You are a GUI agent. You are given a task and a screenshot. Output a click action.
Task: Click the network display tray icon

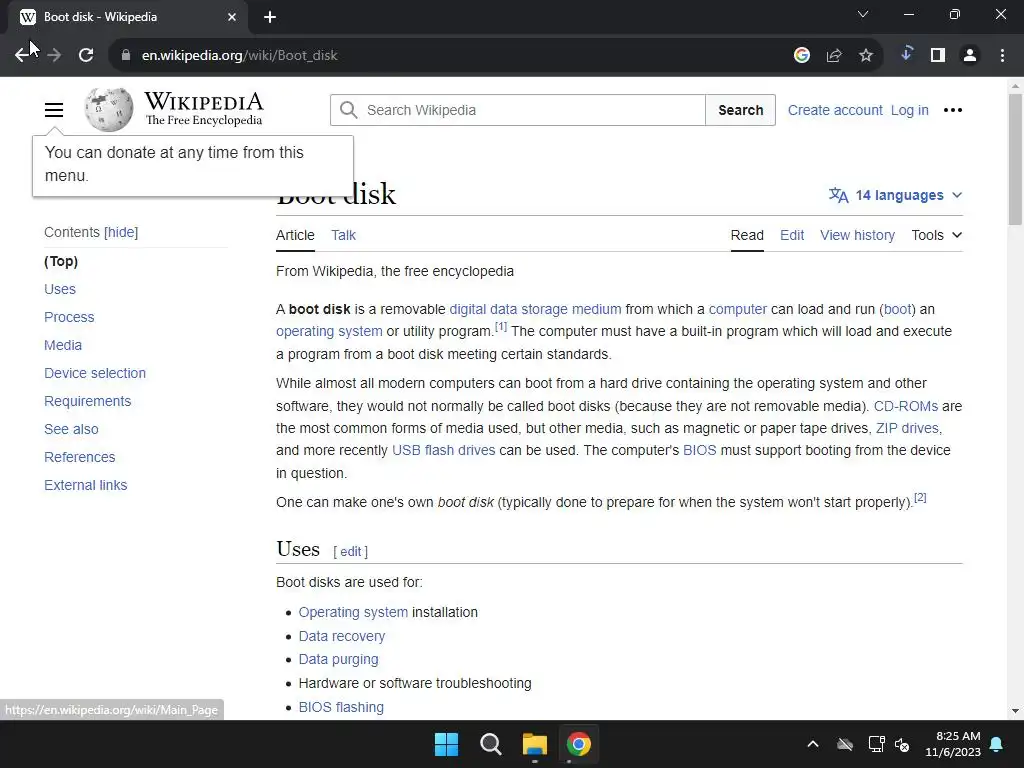[x=876, y=744]
